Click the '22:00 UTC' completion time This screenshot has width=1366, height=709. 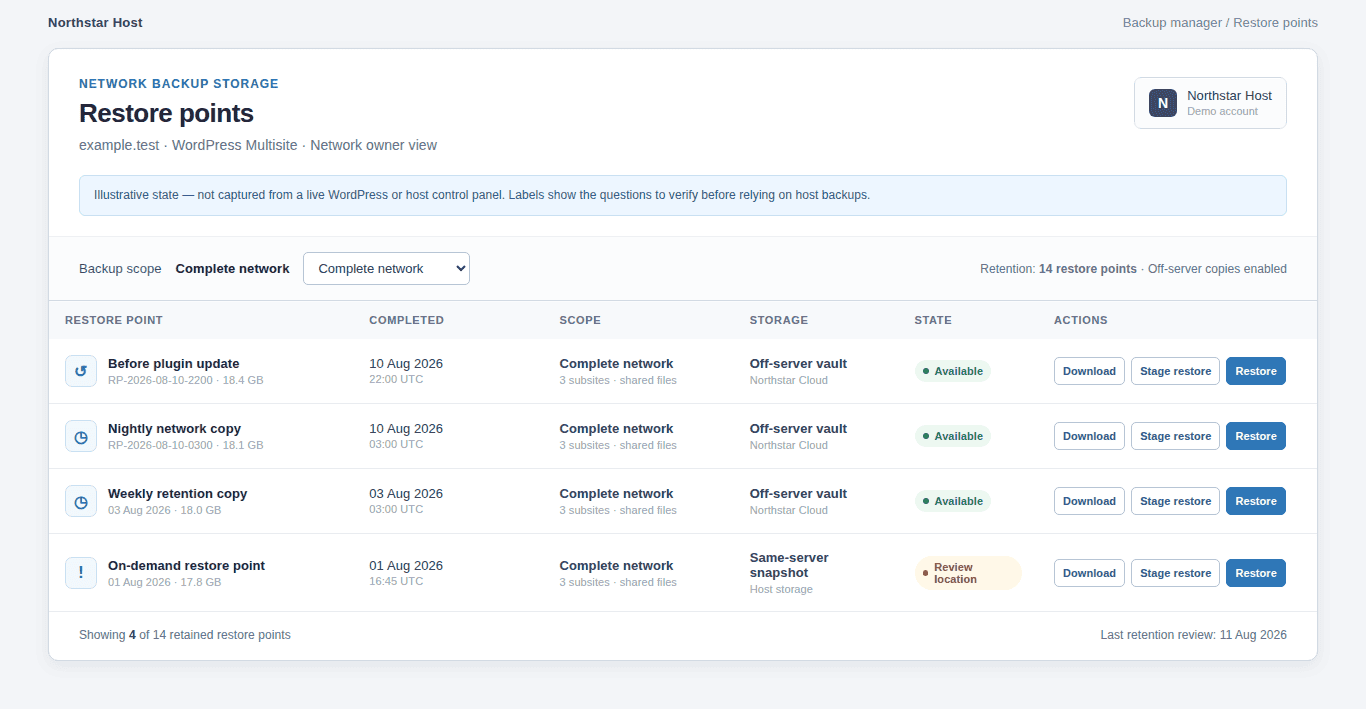tap(396, 379)
